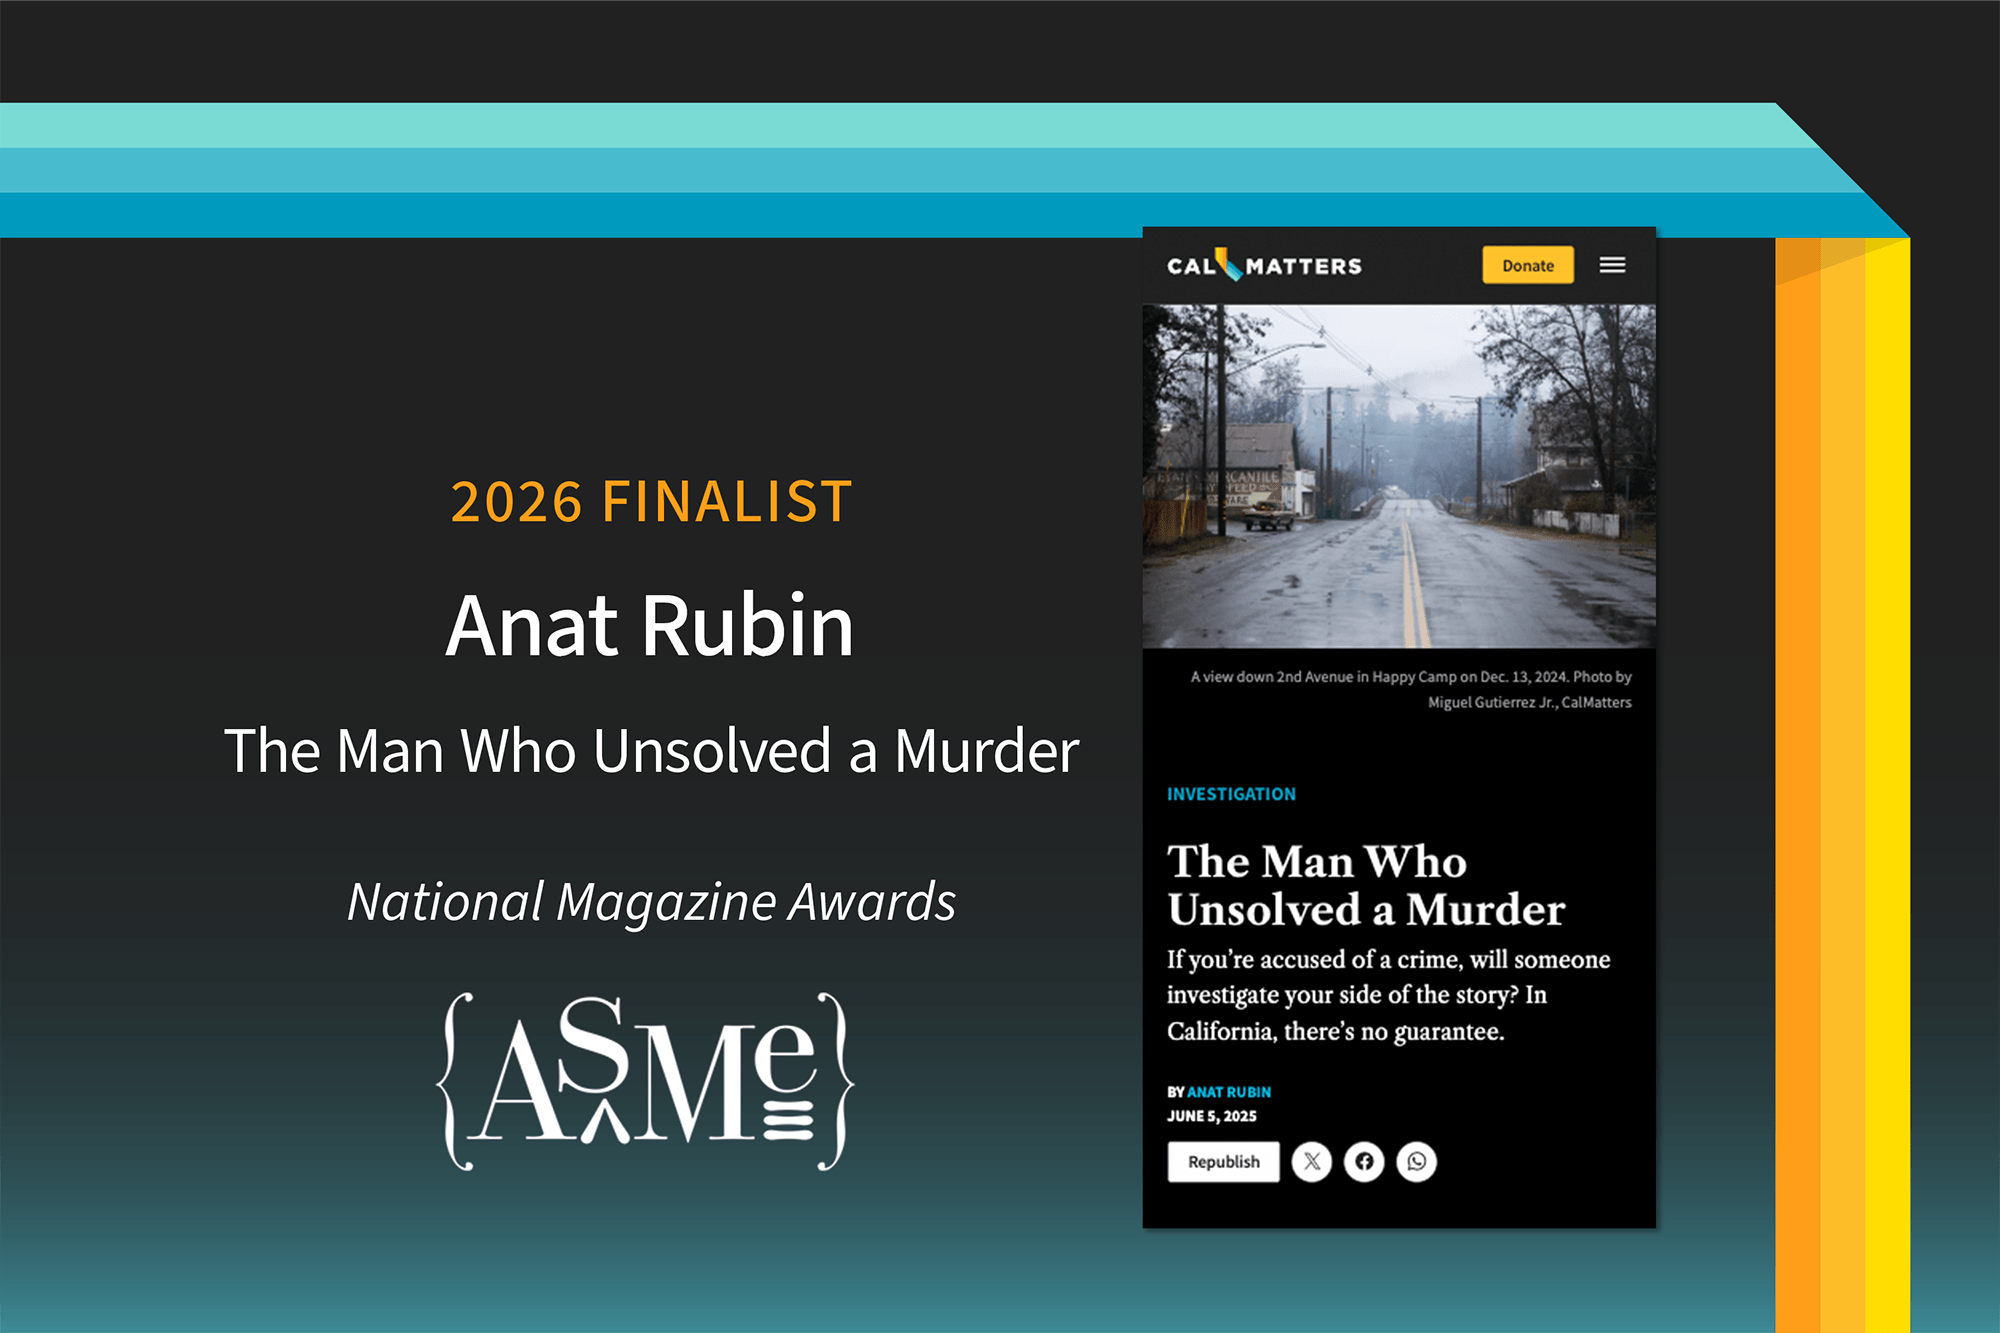
Task: Share article on Facebook
Action: click(x=1364, y=1162)
